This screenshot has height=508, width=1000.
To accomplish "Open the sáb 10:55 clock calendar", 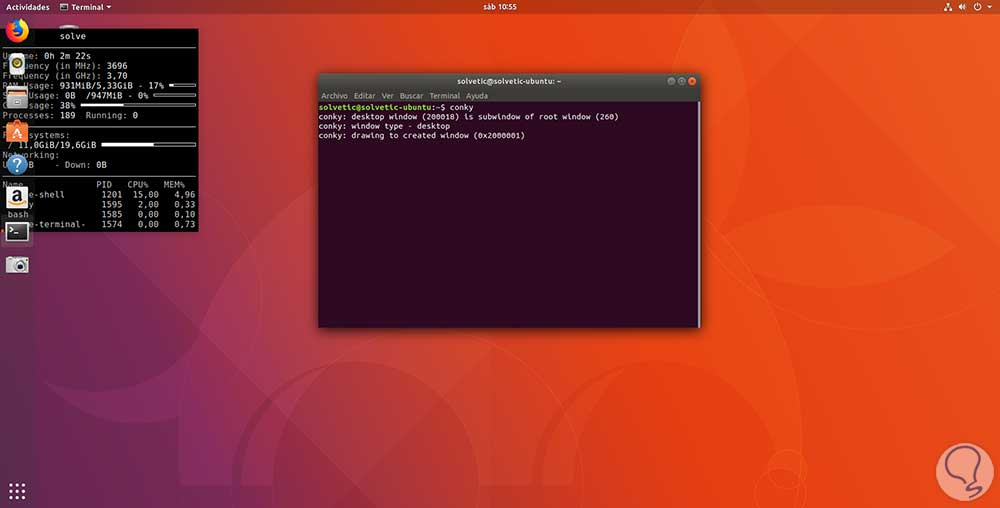I will (500, 7).
